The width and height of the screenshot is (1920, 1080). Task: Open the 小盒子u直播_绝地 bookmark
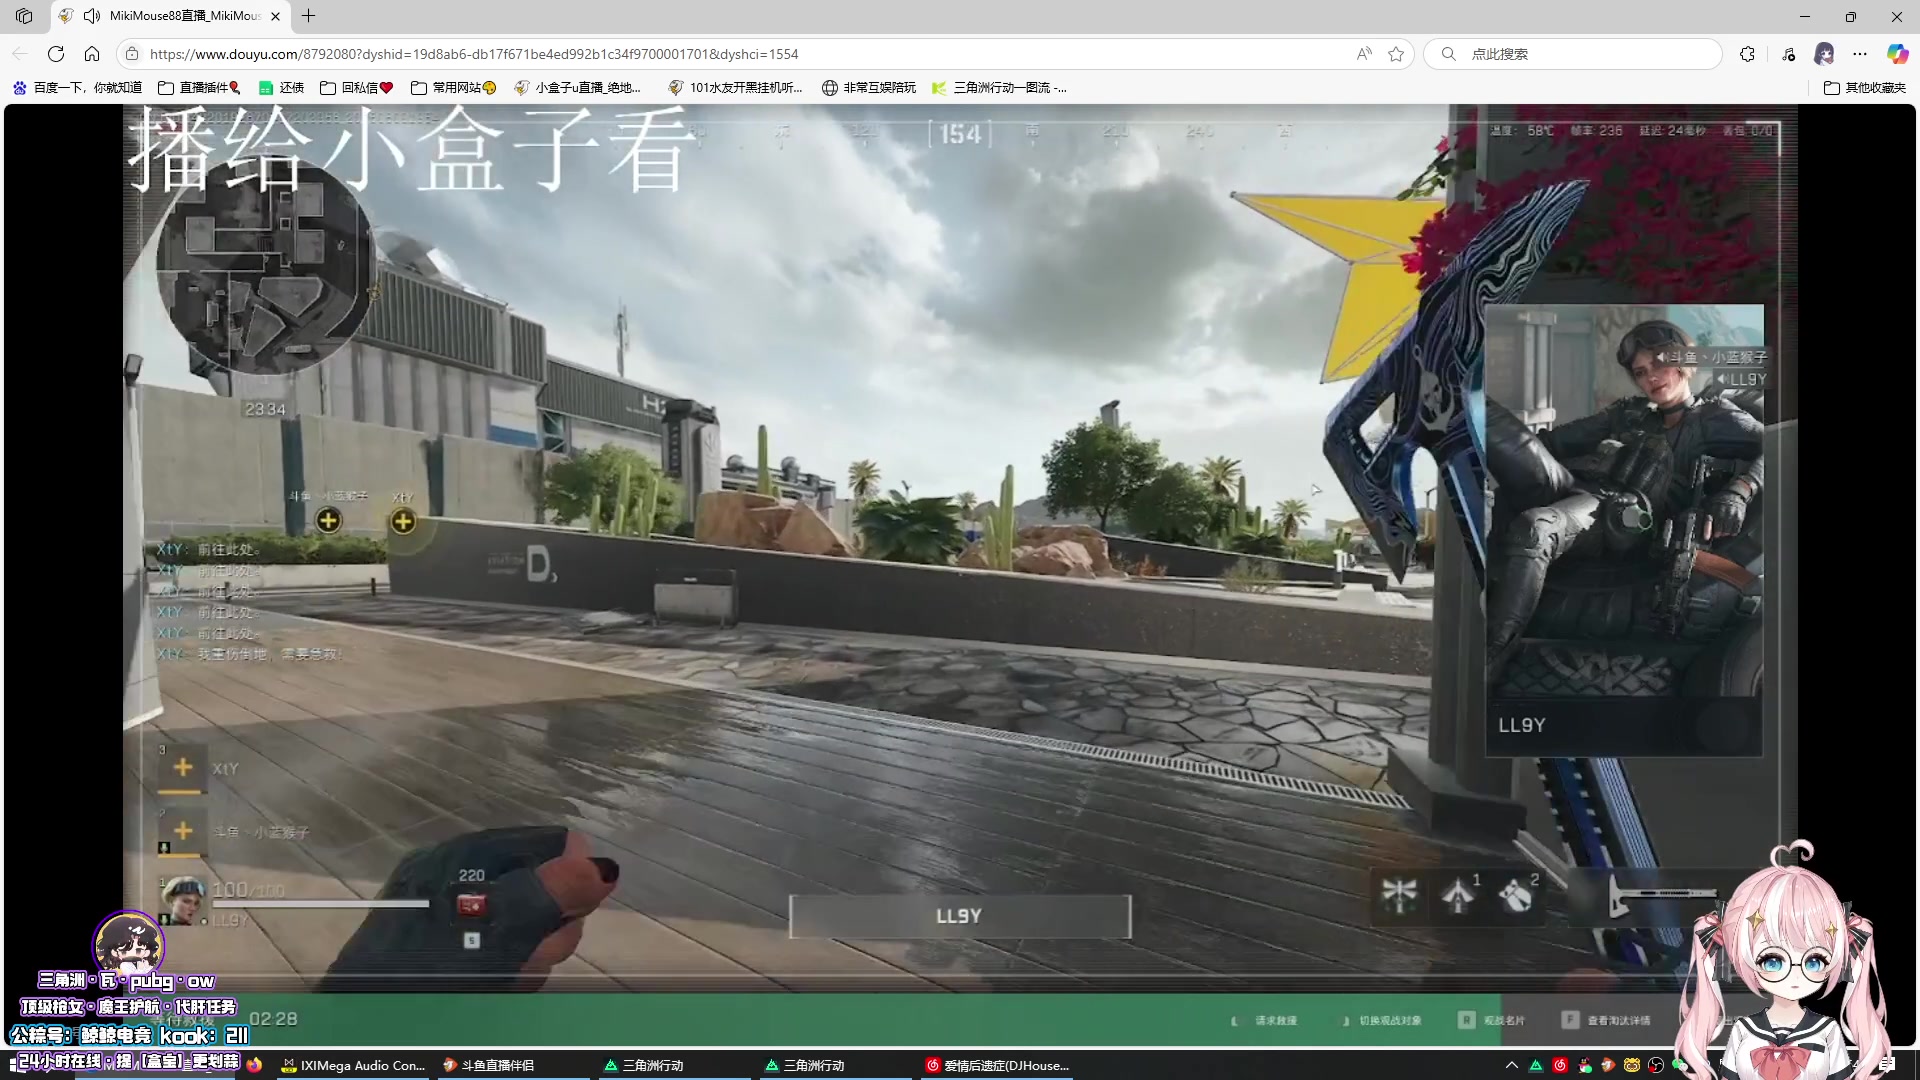[x=578, y=88]
